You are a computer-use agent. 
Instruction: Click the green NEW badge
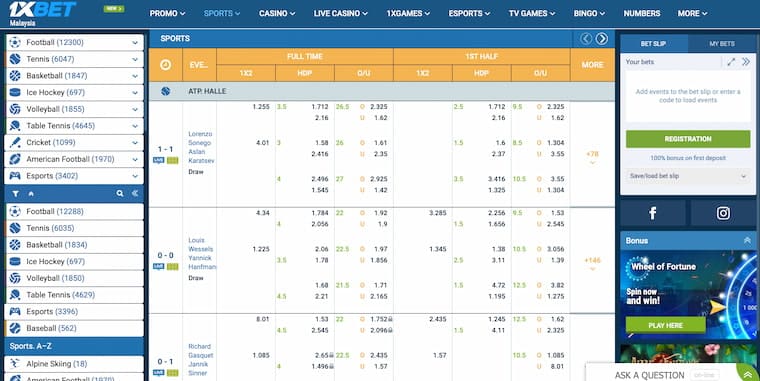pyautogui.click(x=114, y=9)
